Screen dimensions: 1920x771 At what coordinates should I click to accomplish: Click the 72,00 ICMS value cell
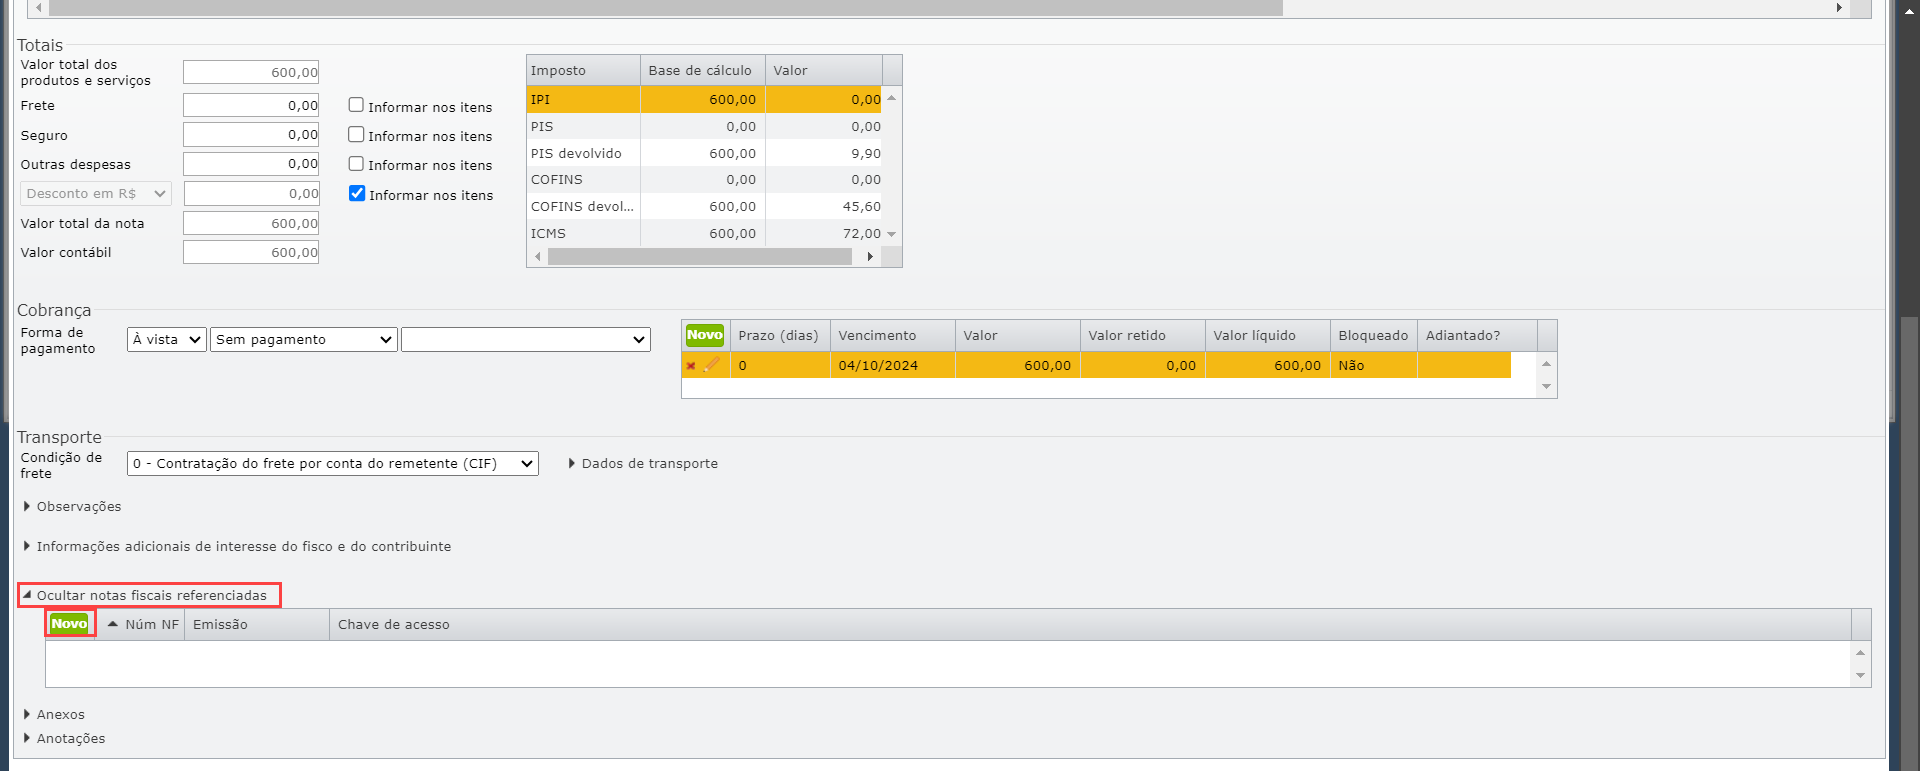coord(824,233)
